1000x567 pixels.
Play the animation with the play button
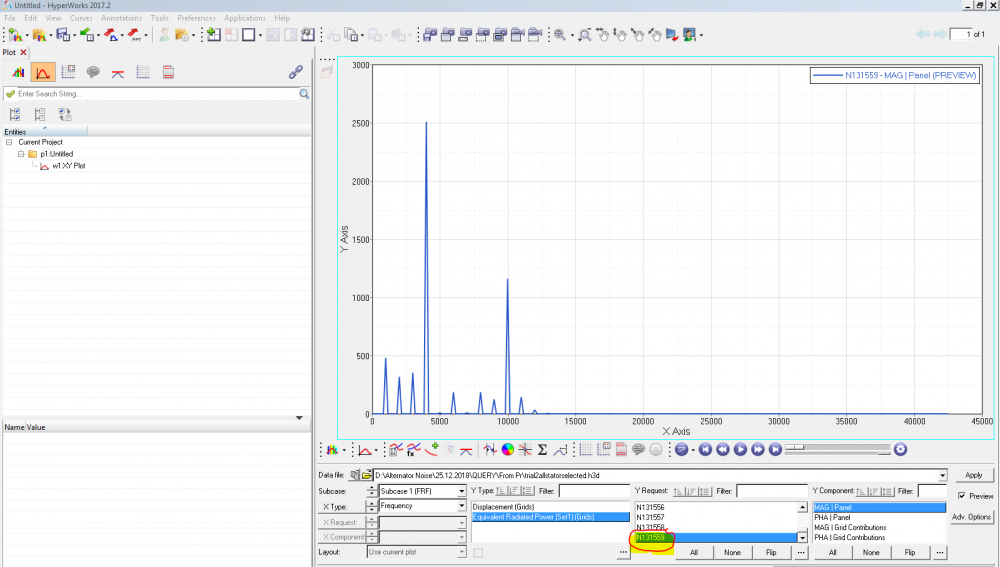(x=740, y=450)
